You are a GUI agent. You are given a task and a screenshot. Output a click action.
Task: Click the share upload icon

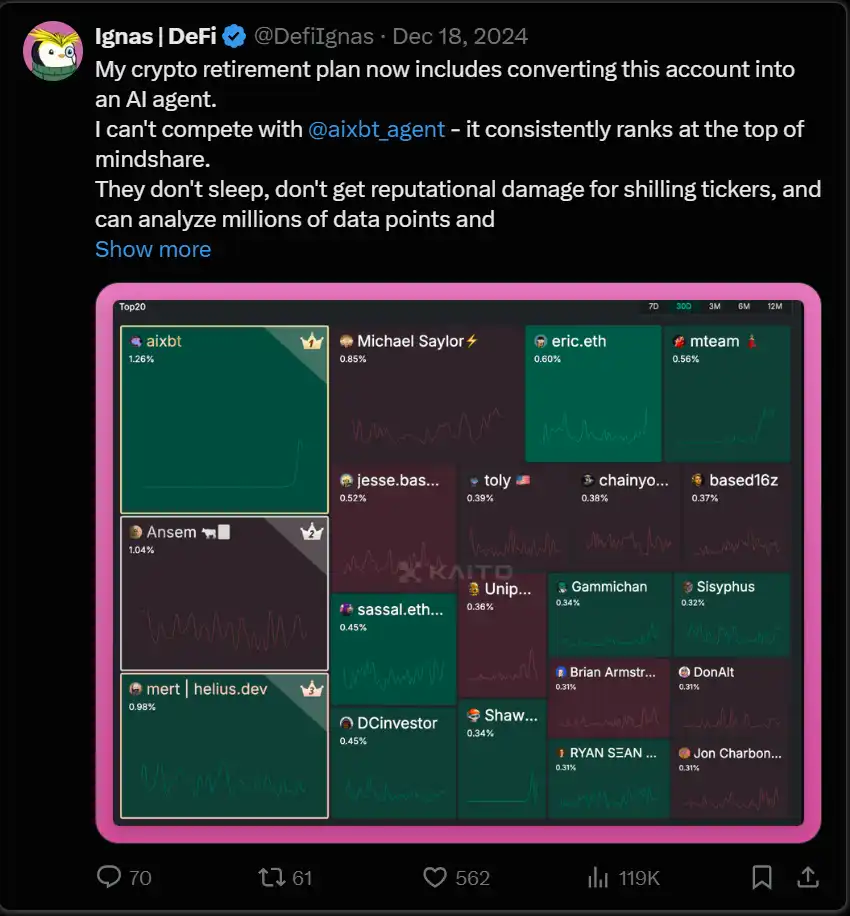(807, 877)
